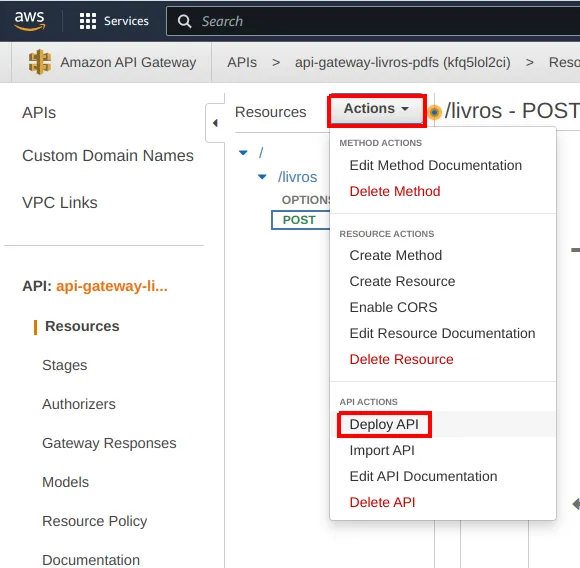Choose Import API from the menu
This screenshot has height=568, width=580.
382,450
